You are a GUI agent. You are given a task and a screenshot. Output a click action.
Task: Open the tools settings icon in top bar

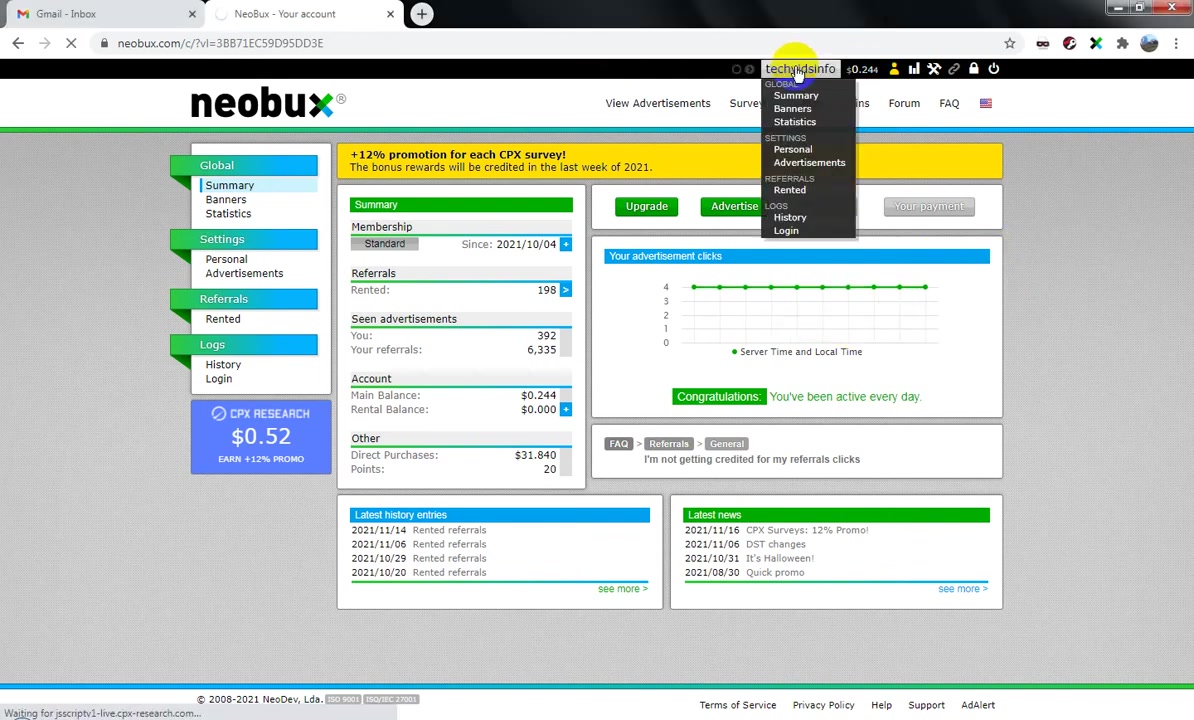[x=934, y=68]
